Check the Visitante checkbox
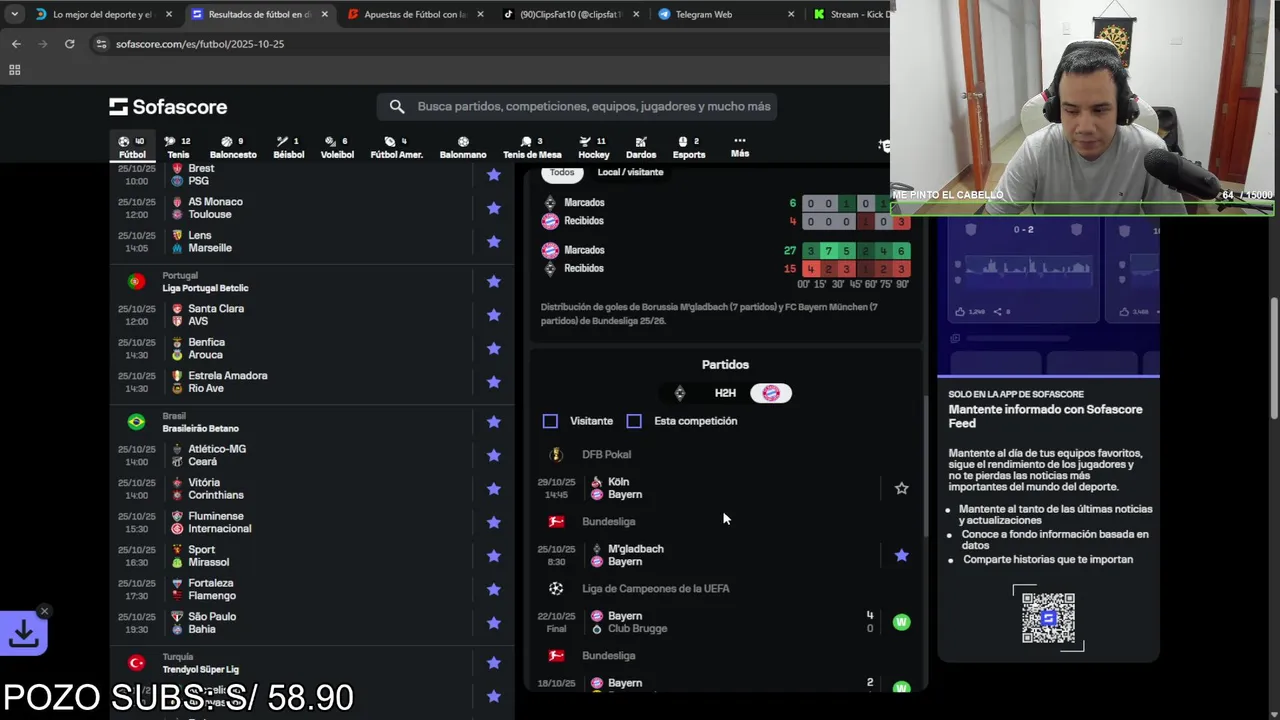Image resolution: width=1280 pixels, height=720 pixels. (550, 421)
